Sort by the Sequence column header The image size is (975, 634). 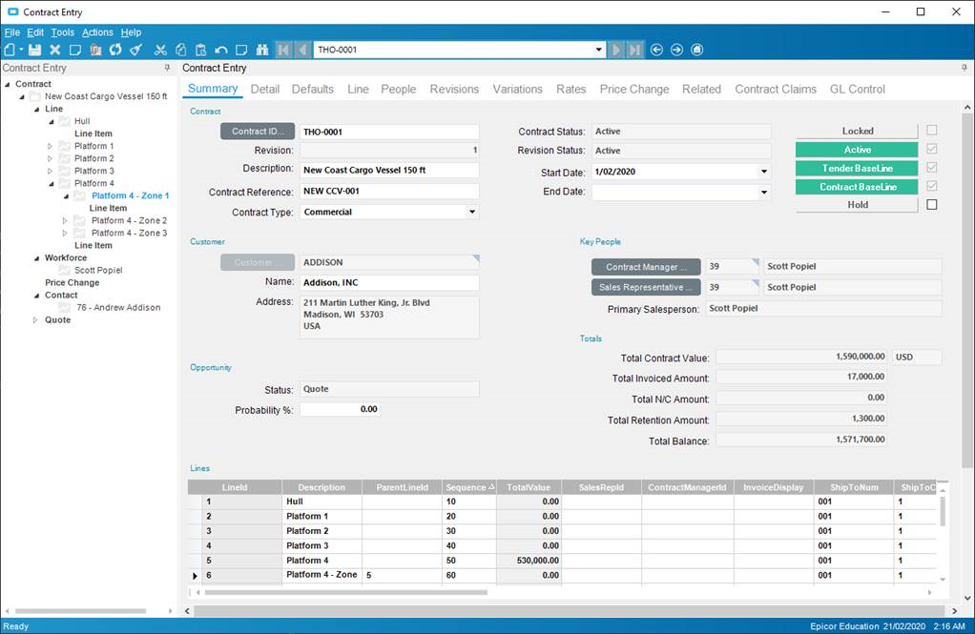click(469, 487)
